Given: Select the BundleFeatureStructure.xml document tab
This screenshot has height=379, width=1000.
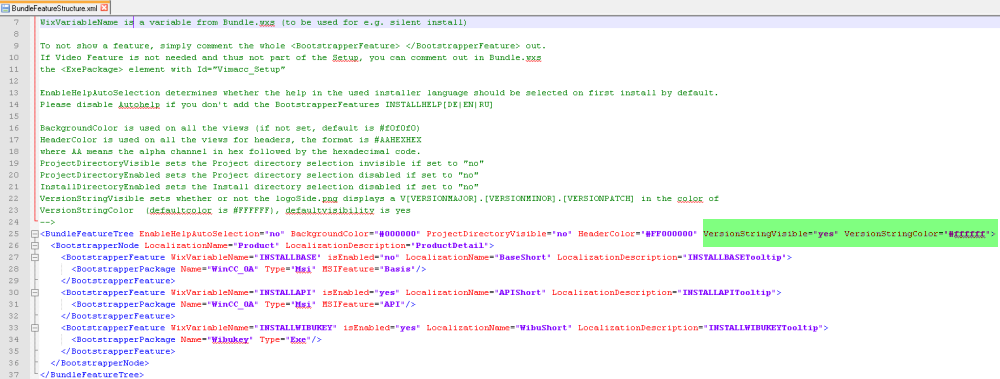Looking at the screenshot, I should [x=55, y=8].
